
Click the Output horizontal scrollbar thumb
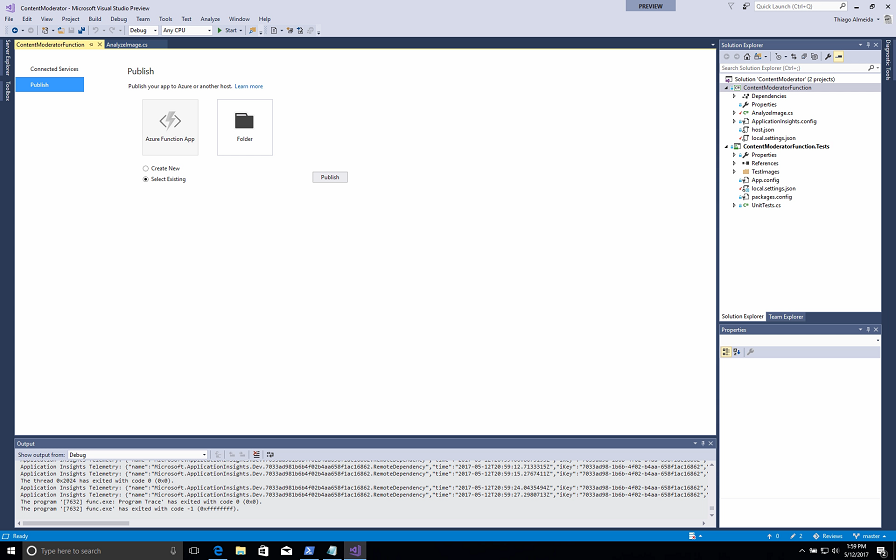(75, 523)
